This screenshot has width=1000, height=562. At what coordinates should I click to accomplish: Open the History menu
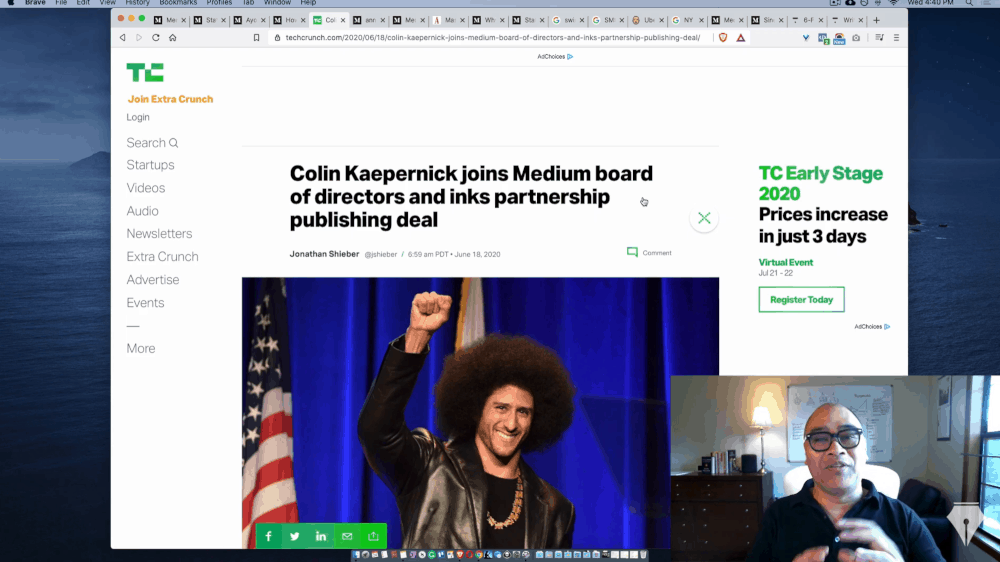point(137,3)
